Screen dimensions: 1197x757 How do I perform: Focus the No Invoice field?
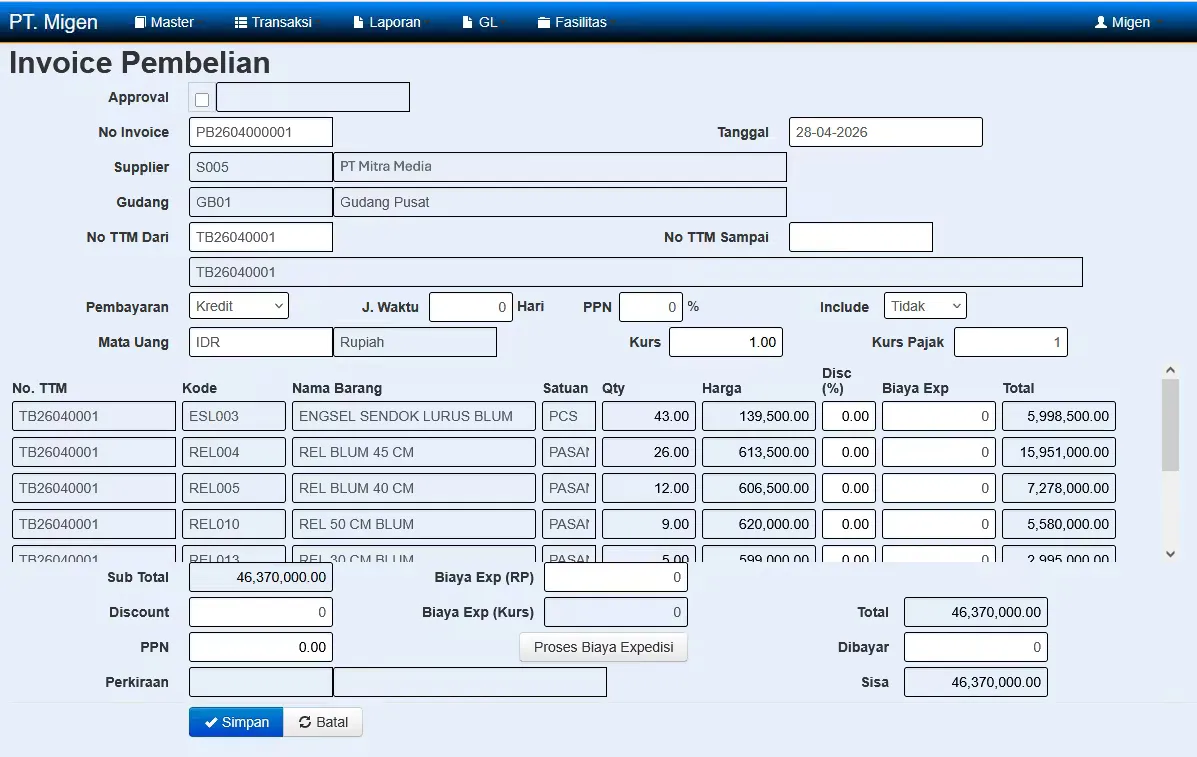click(261, 132)
